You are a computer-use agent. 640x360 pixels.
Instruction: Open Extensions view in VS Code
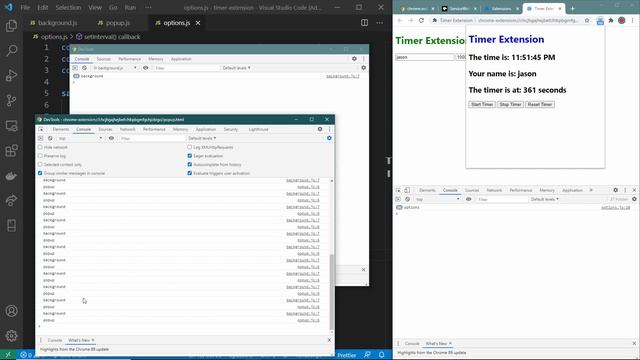point(11,151)
